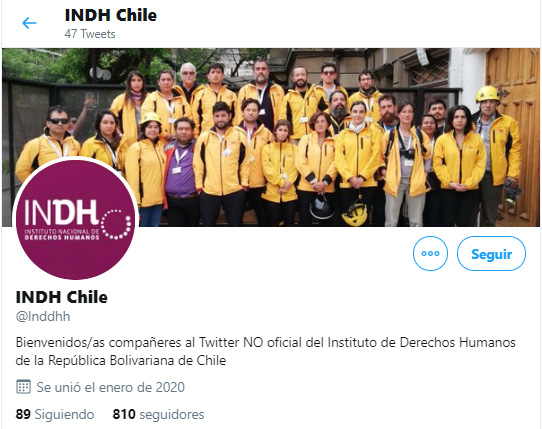Click the INDH Chile profile display name

[x=62, y=297]
